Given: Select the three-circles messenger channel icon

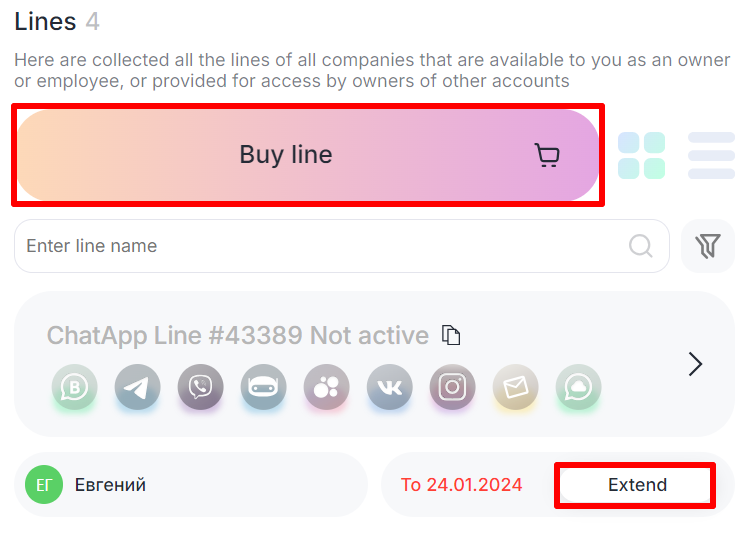Looking at the screenshot, I should (x=326, y=387).
